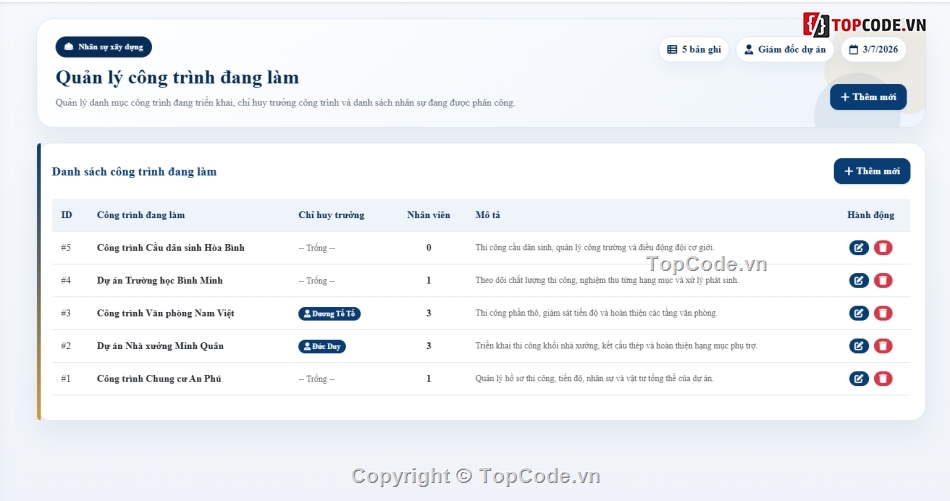Viewport: 950px width, 501px height.
Task: Click the Quản lý công trình đang làm title
Action: click(178, 78)
